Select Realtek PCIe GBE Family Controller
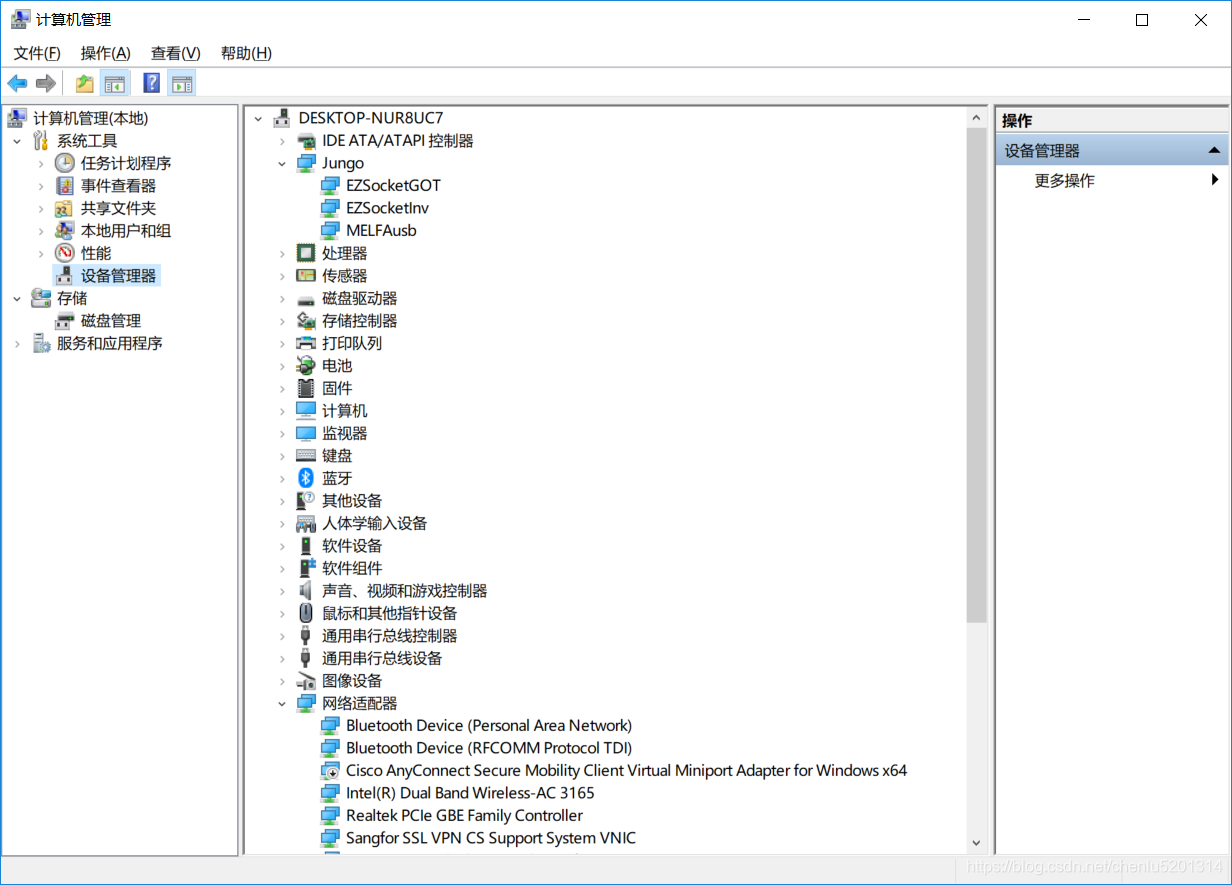The image size is (1232, 885). tap(464, 816)
